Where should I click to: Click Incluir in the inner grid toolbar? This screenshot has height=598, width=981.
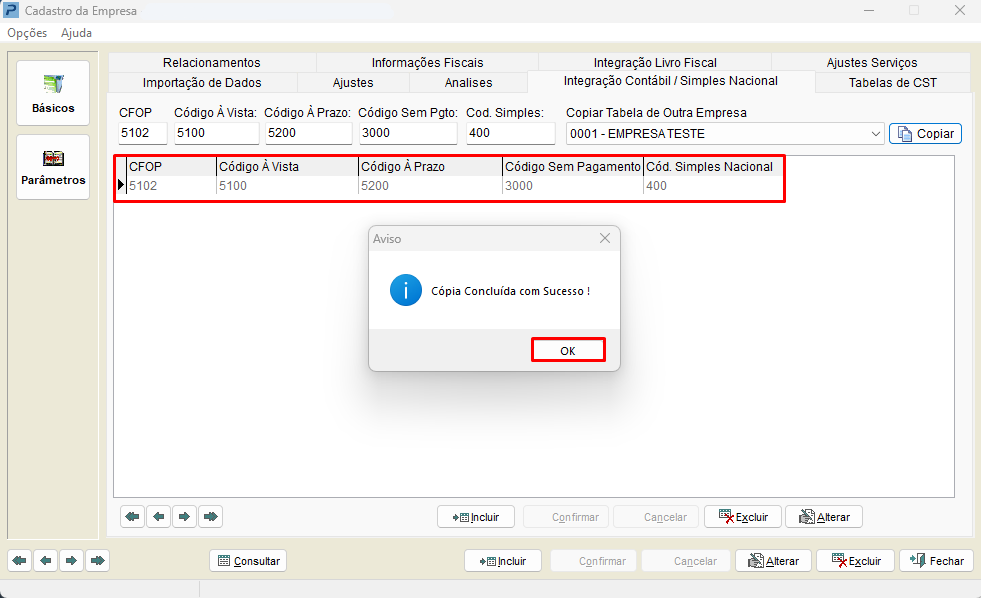point(476,517)
